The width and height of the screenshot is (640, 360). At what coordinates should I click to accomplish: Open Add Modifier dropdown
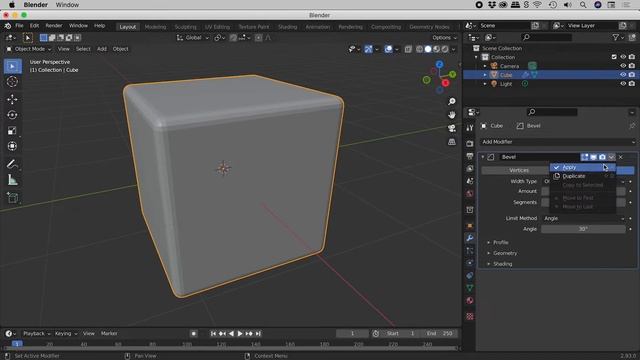(x=558, y=142)
